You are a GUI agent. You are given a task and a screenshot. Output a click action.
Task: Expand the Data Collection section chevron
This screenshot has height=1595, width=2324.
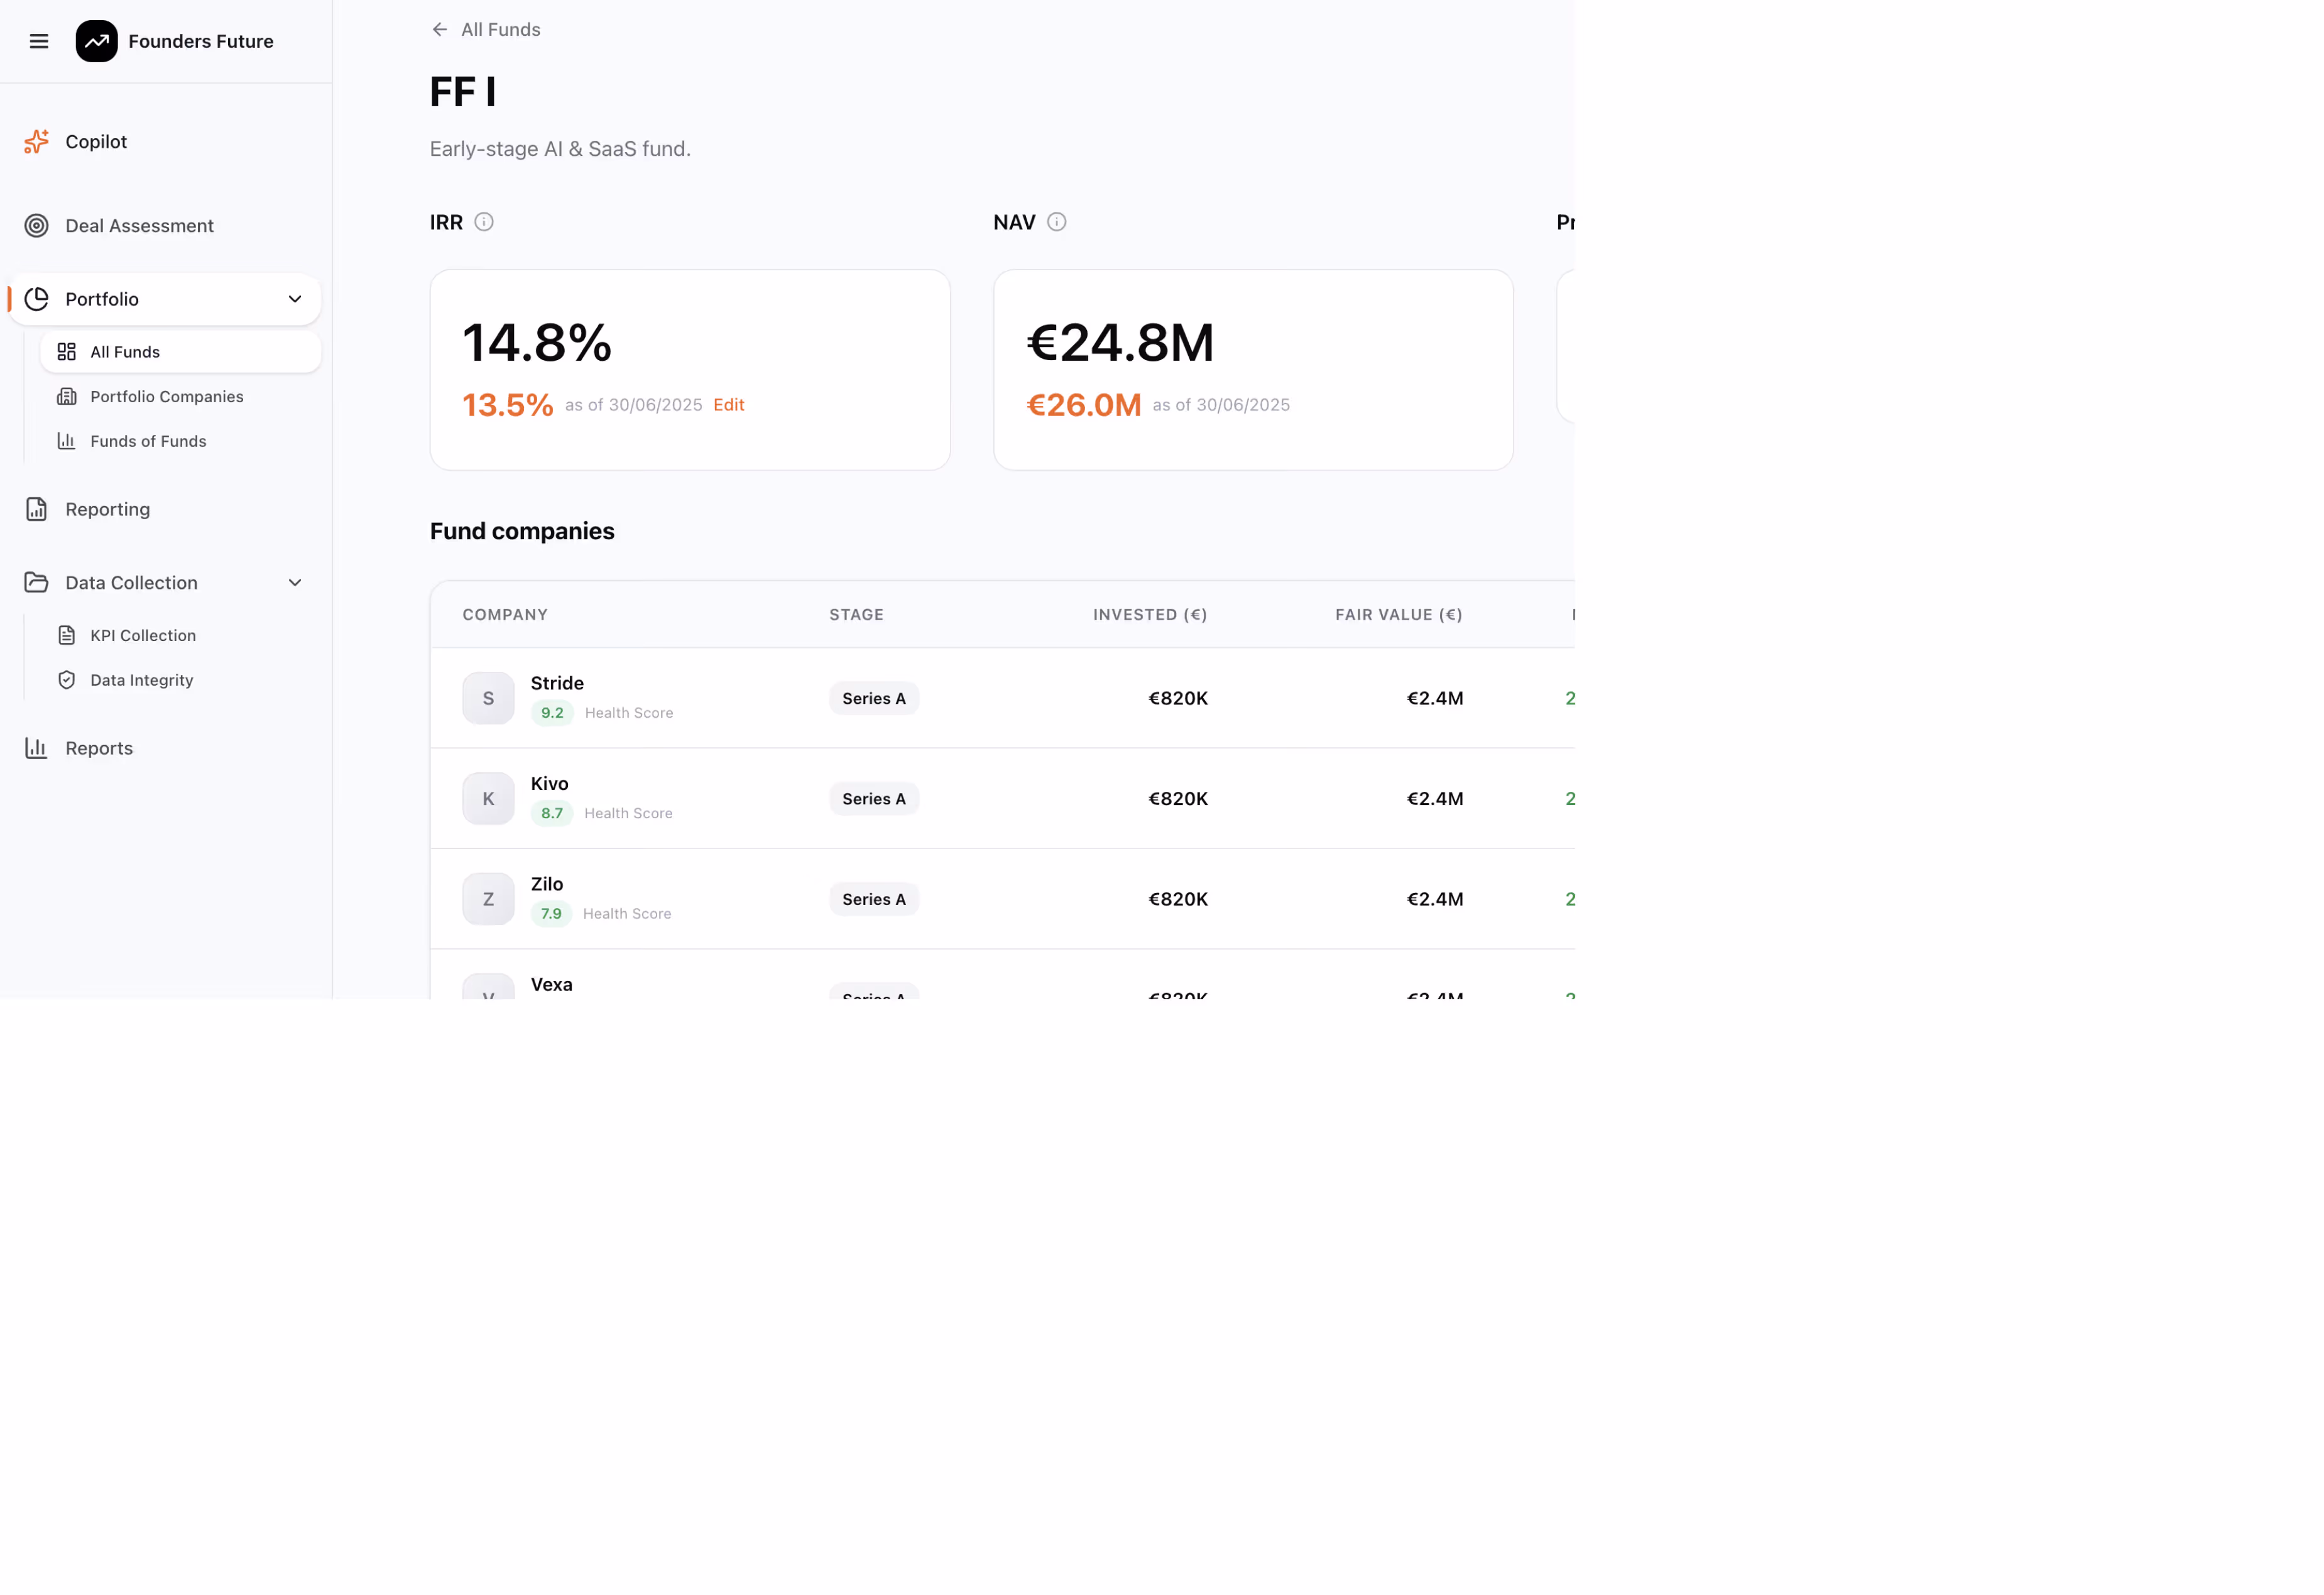coord(295,582)
